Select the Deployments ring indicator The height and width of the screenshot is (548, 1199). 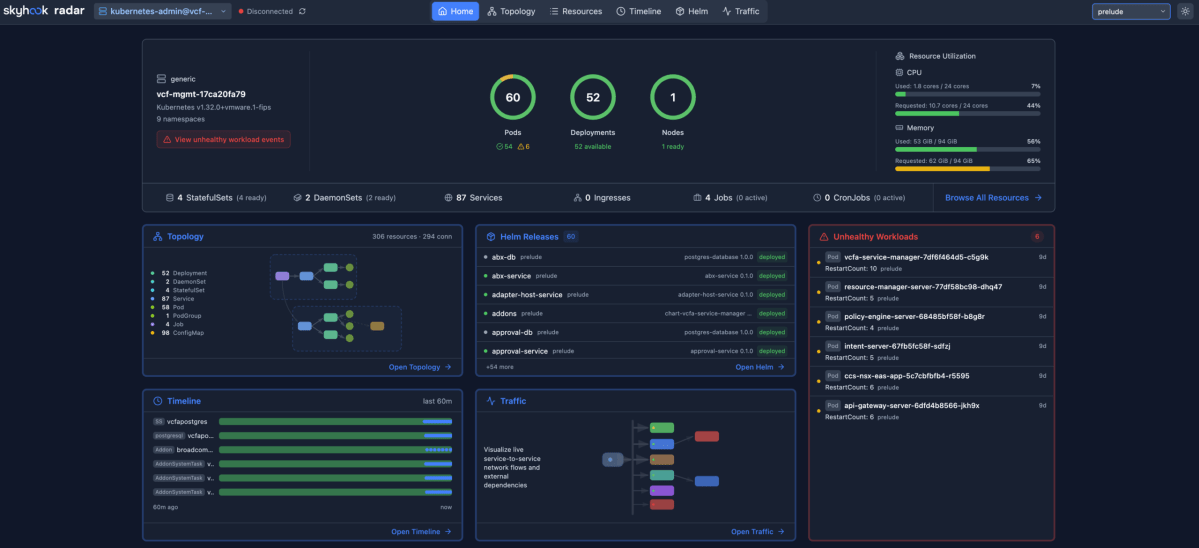pyautogui.click(x=593, y=98)
